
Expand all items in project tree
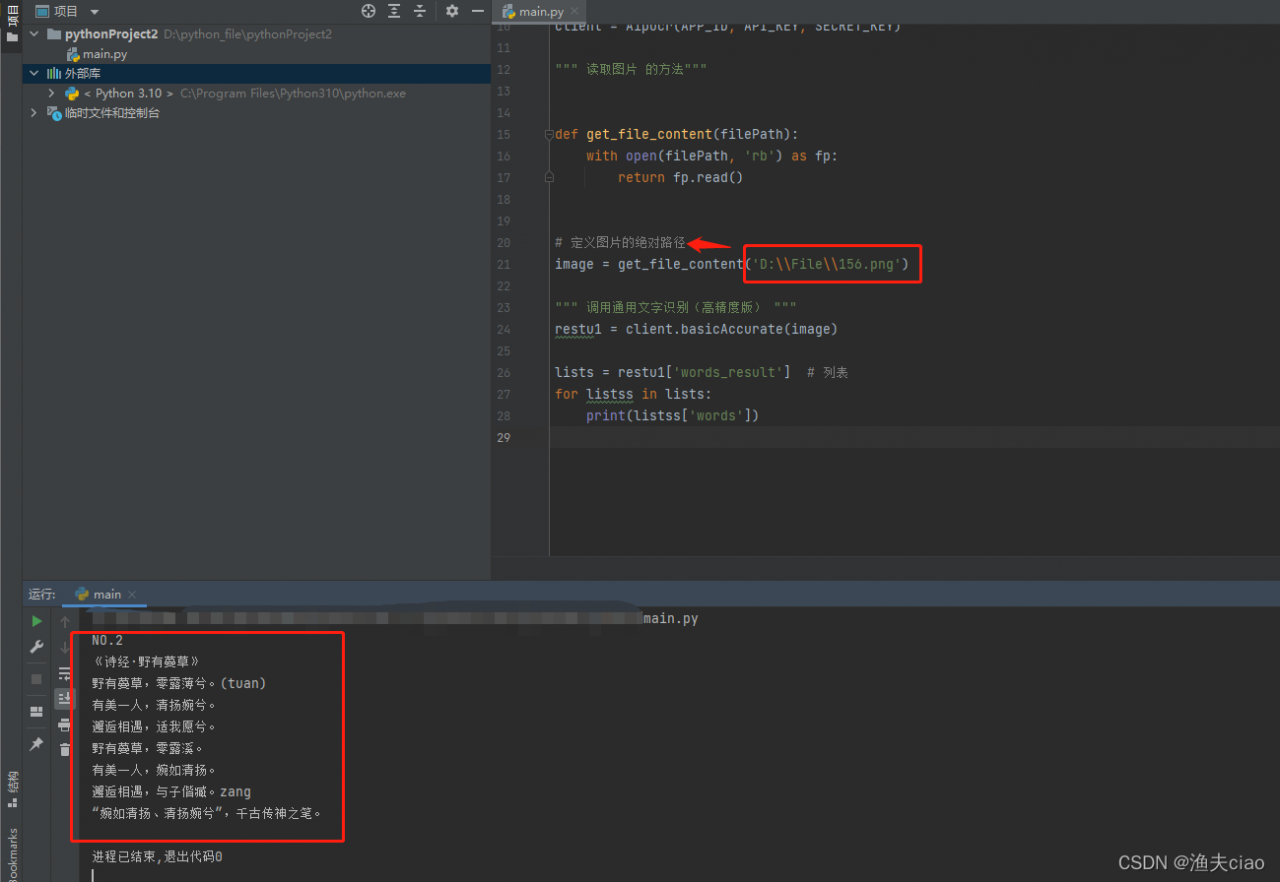394,11
